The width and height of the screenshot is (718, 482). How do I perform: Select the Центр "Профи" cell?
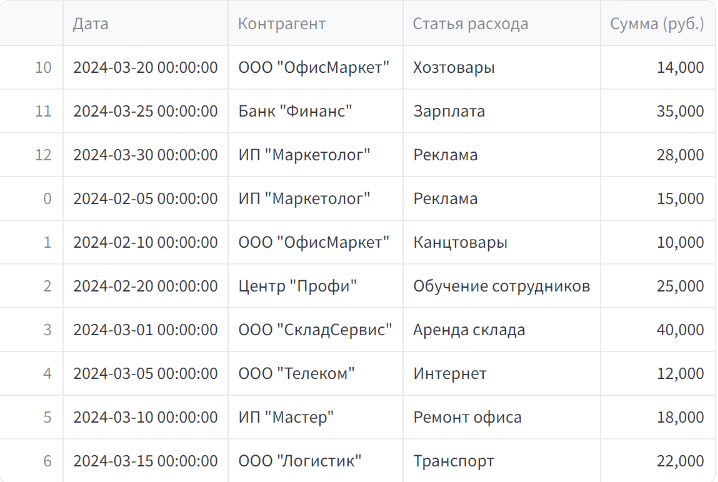click(x=315, y=286)
